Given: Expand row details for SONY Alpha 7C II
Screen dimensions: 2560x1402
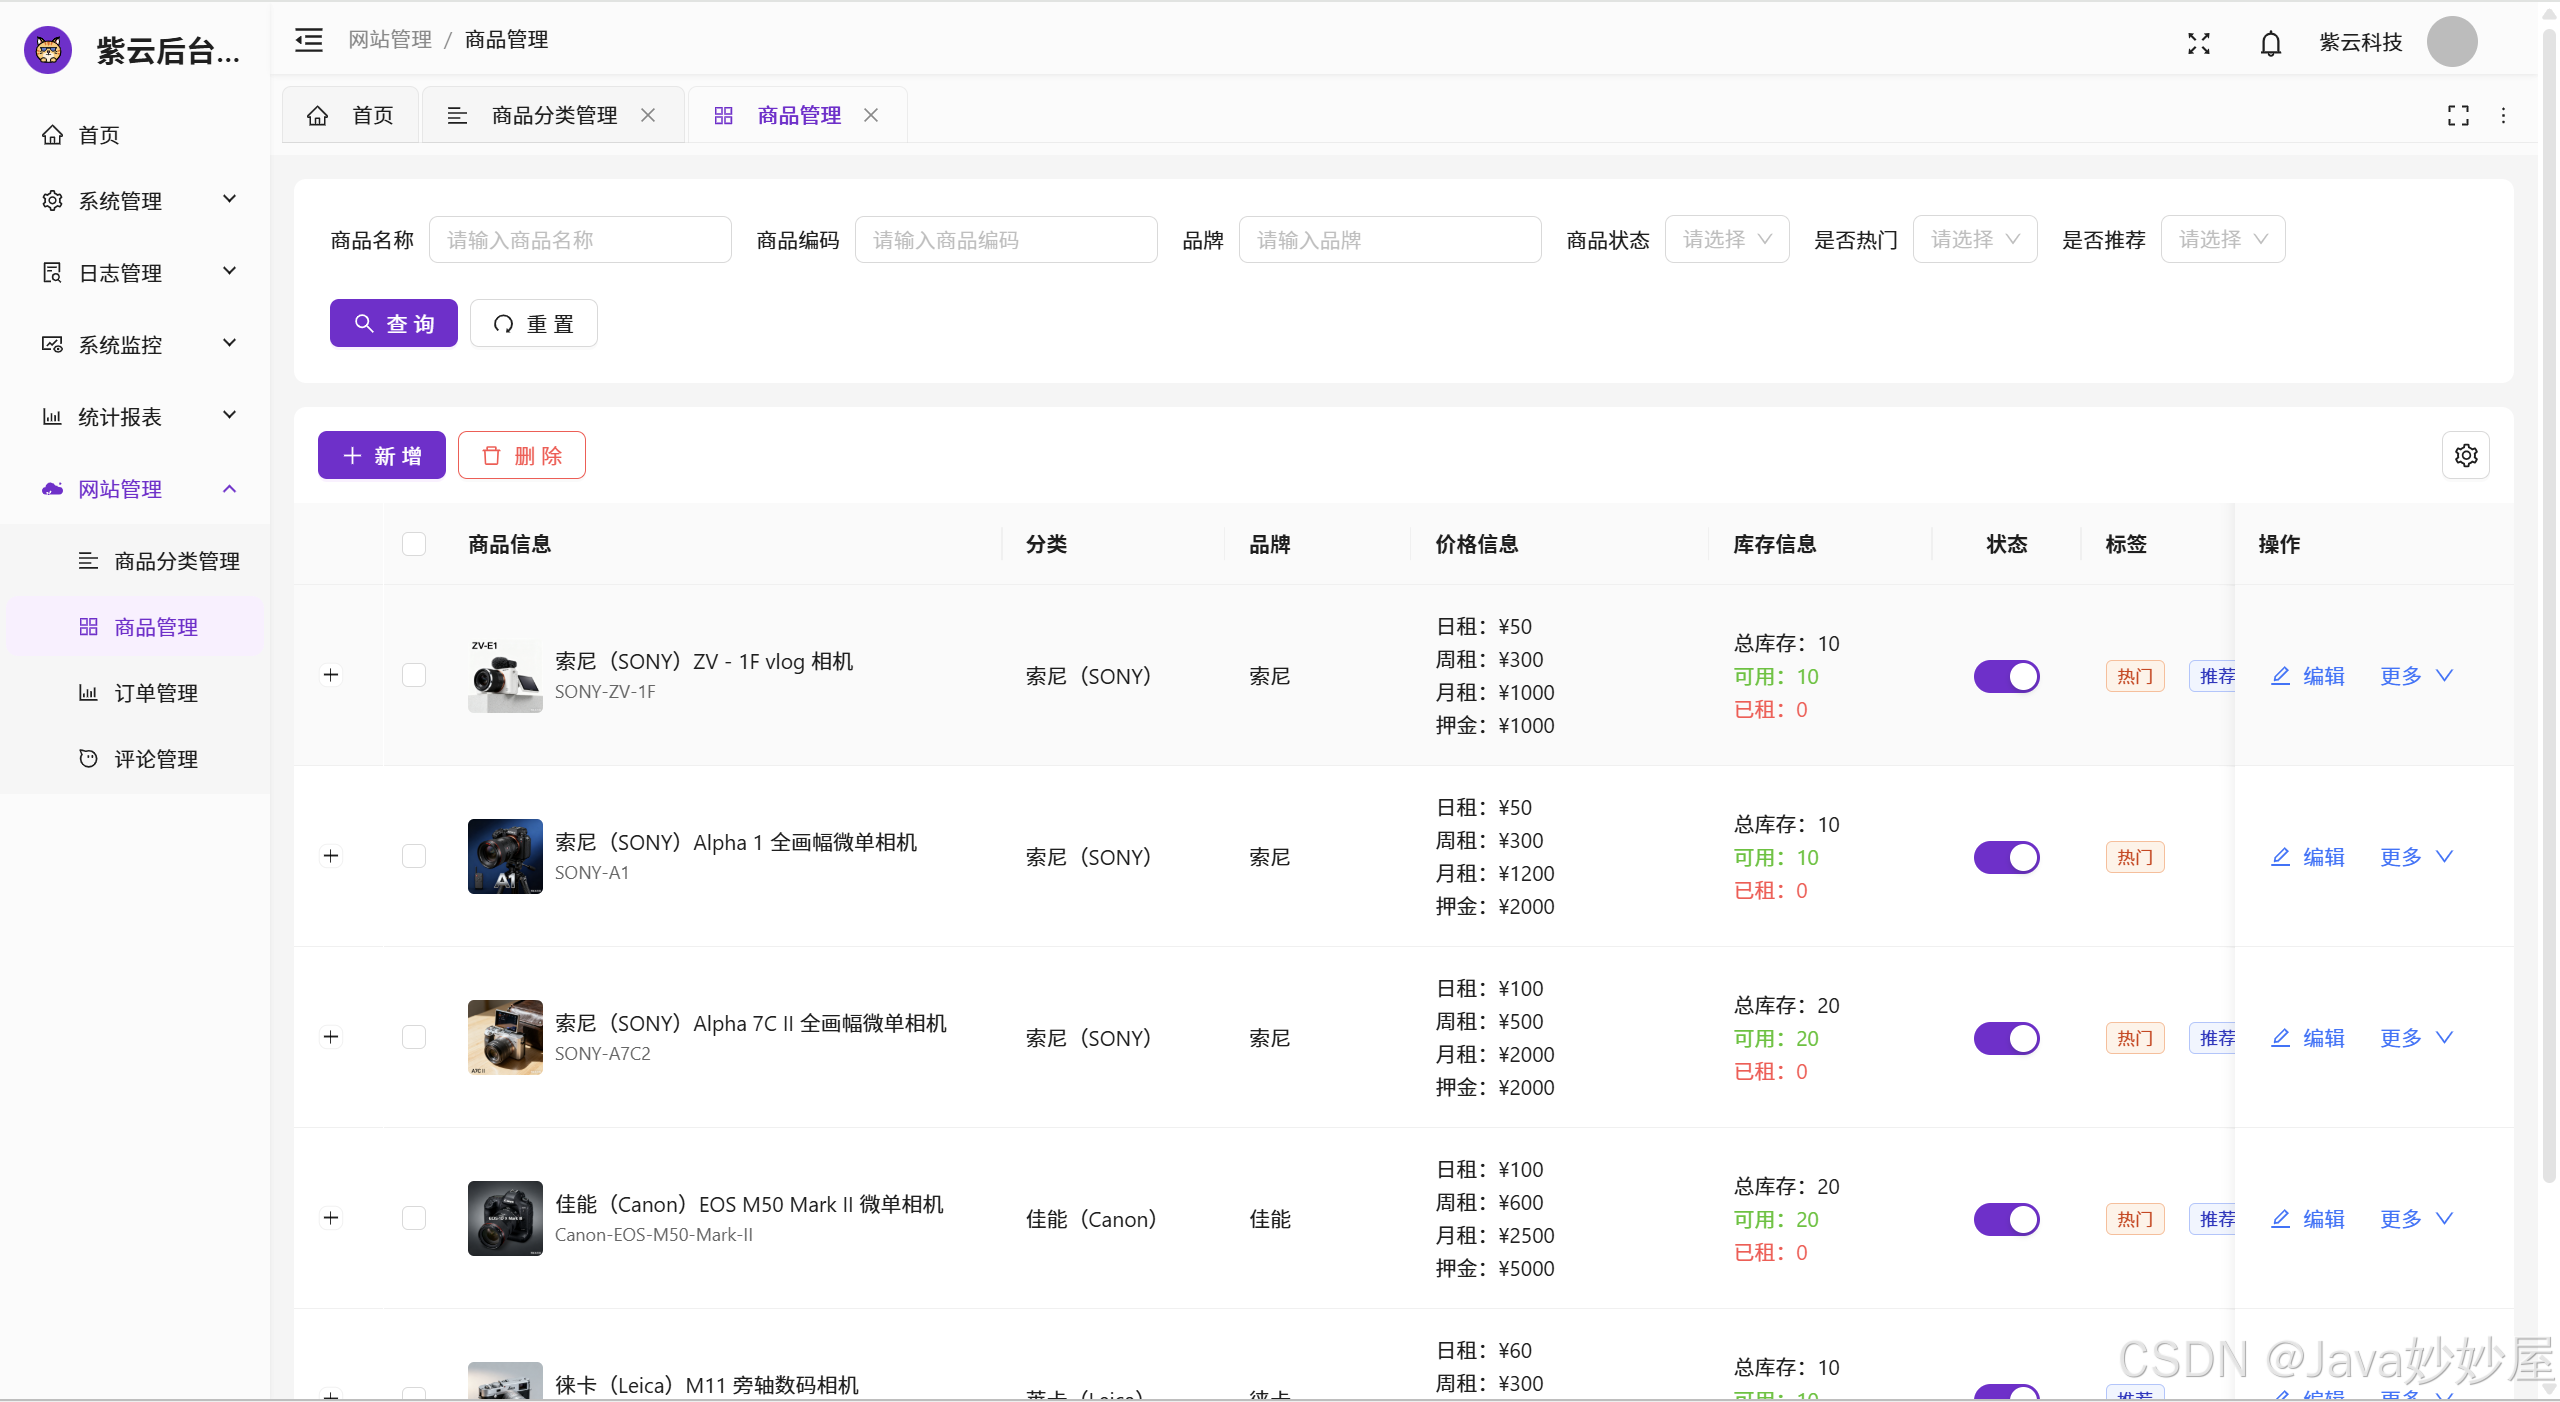Looking at the screenshot, I should [331, 1037].
